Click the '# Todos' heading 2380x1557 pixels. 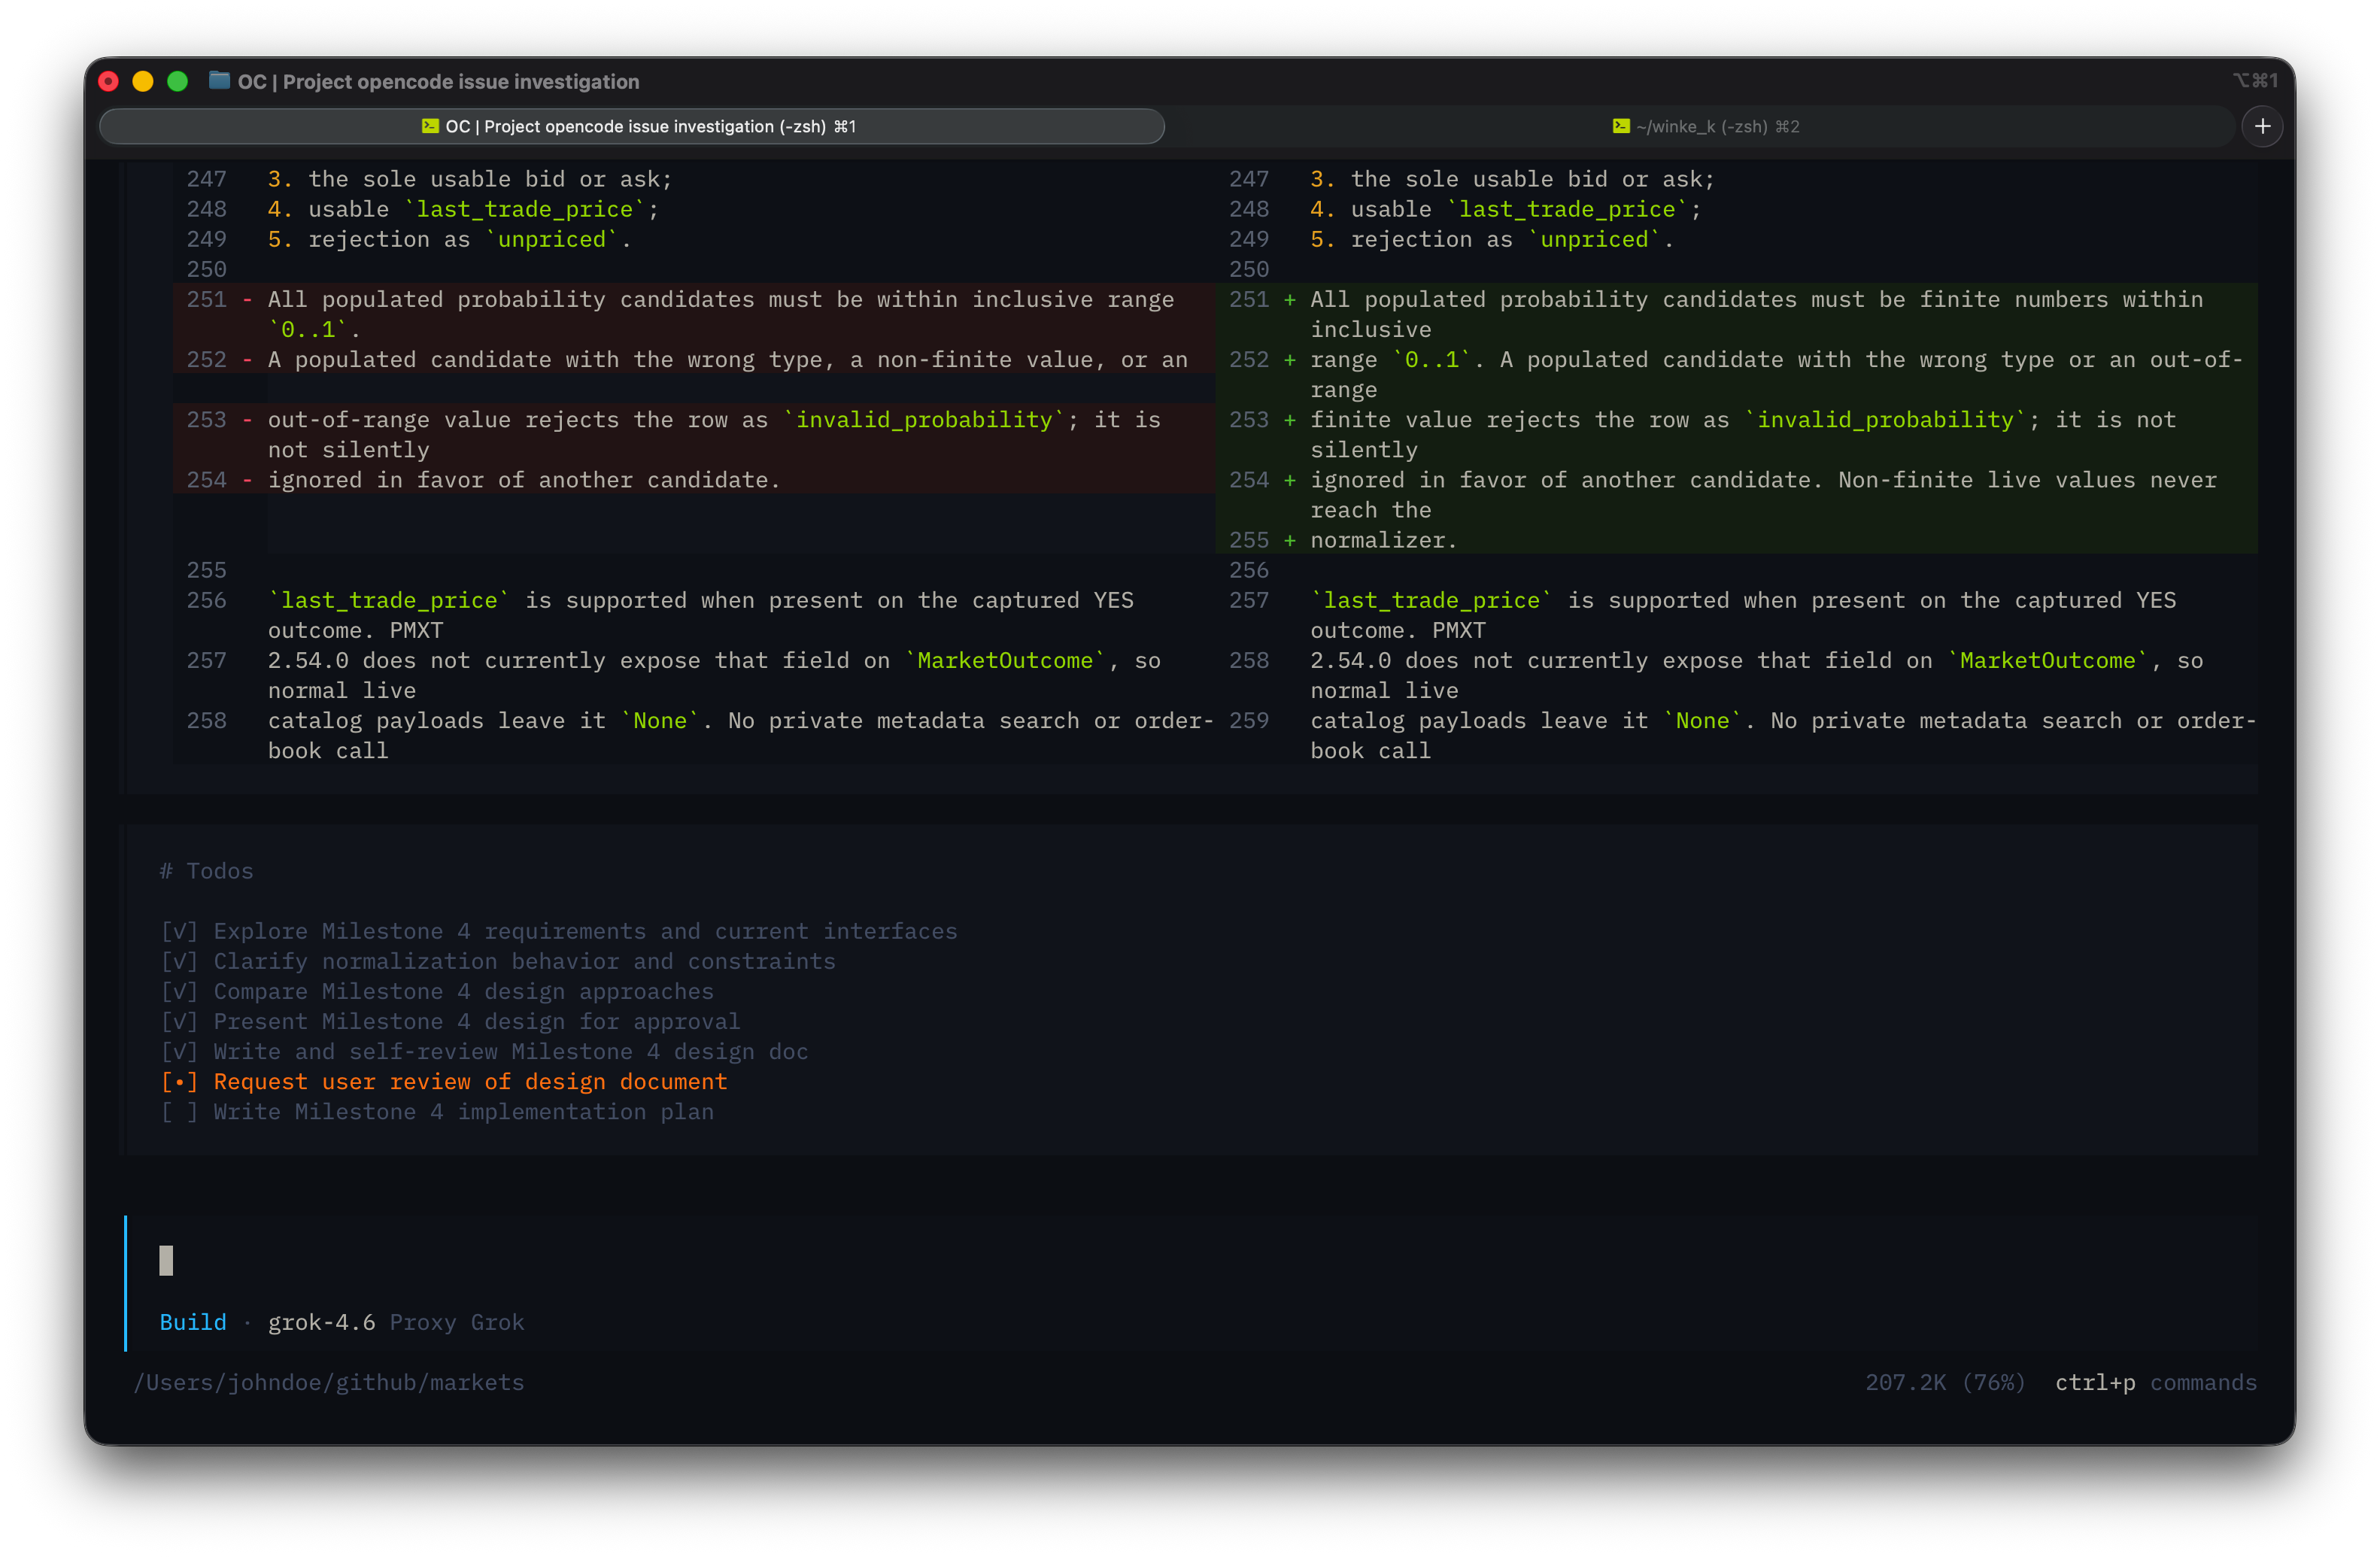click(207, 871)
